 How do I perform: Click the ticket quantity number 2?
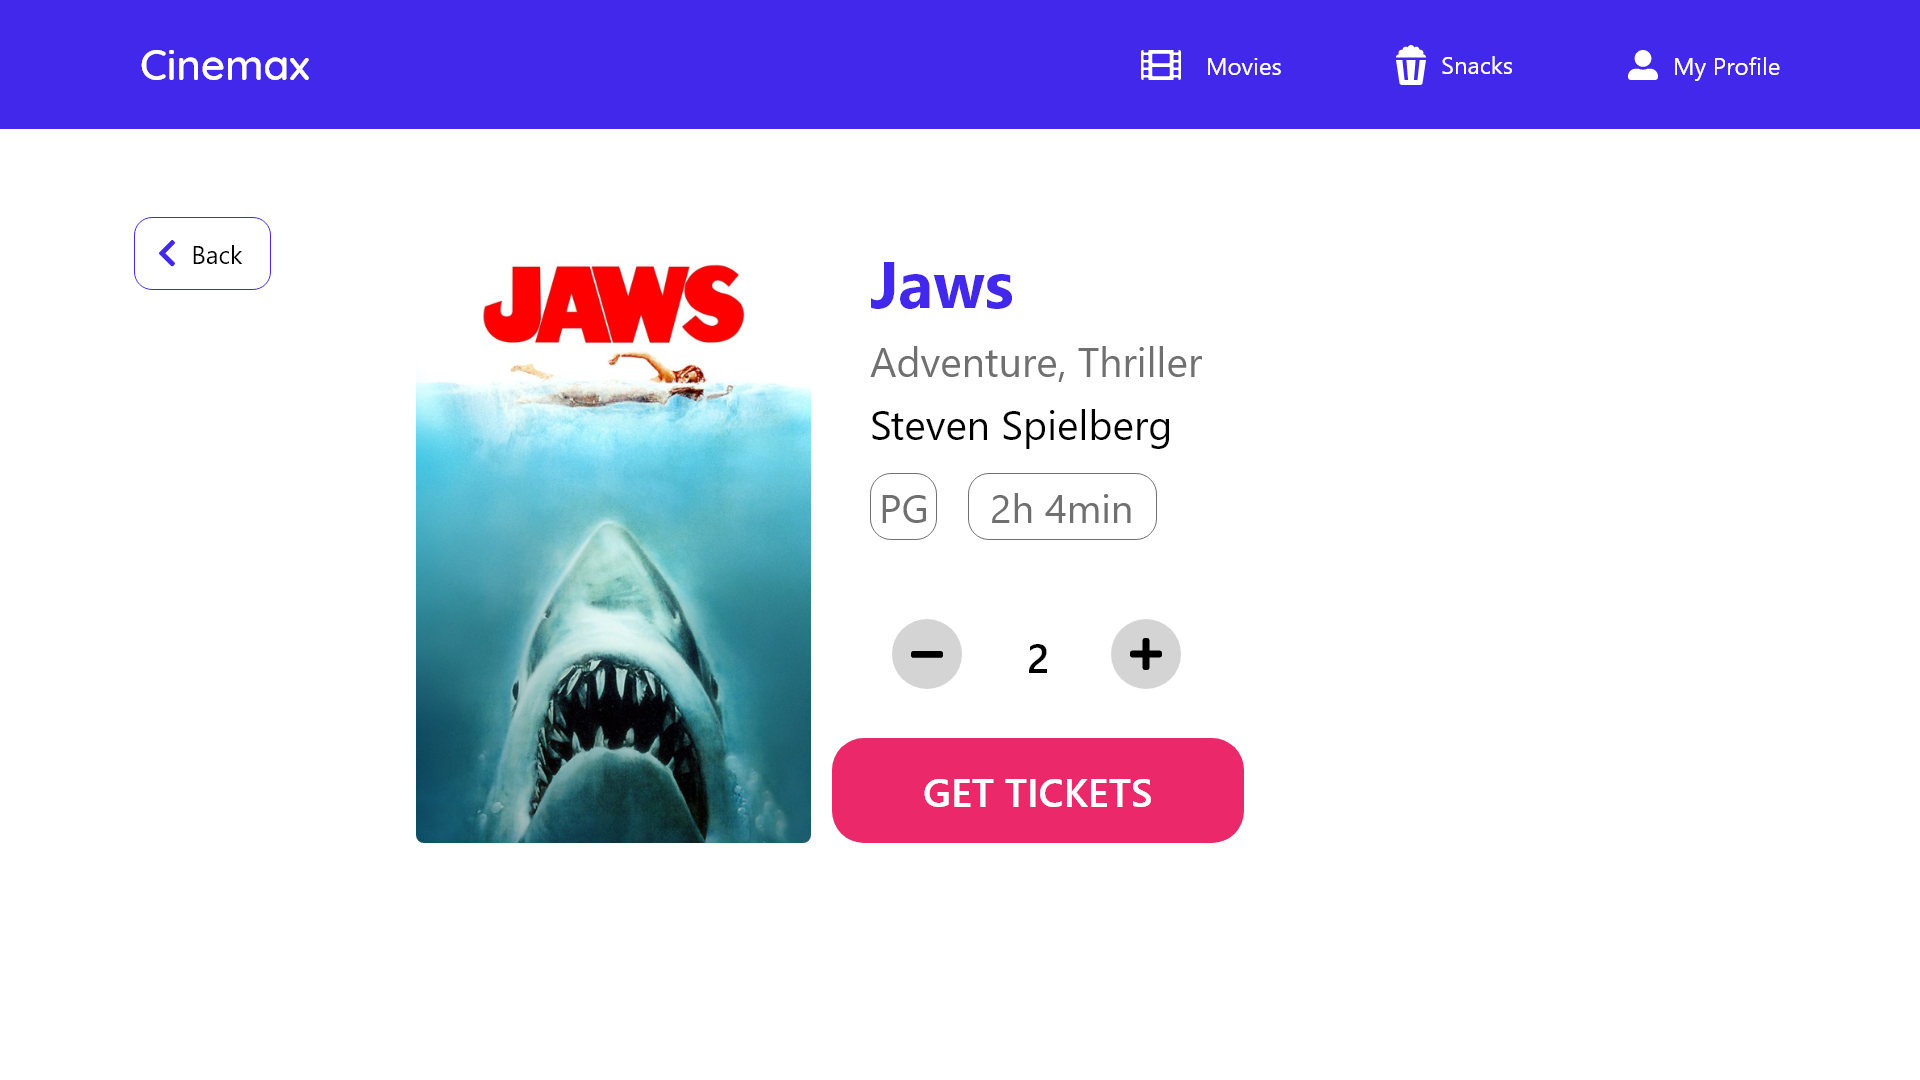click(1038, 658)
